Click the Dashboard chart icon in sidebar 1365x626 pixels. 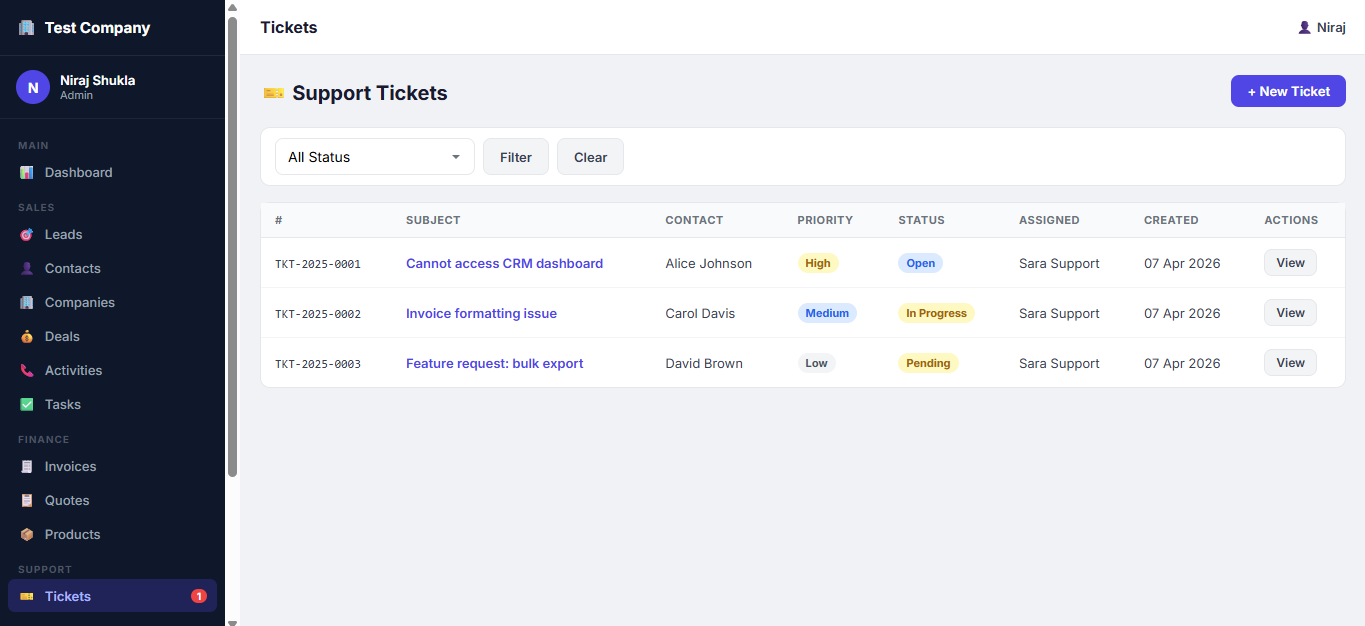point(27,173)
